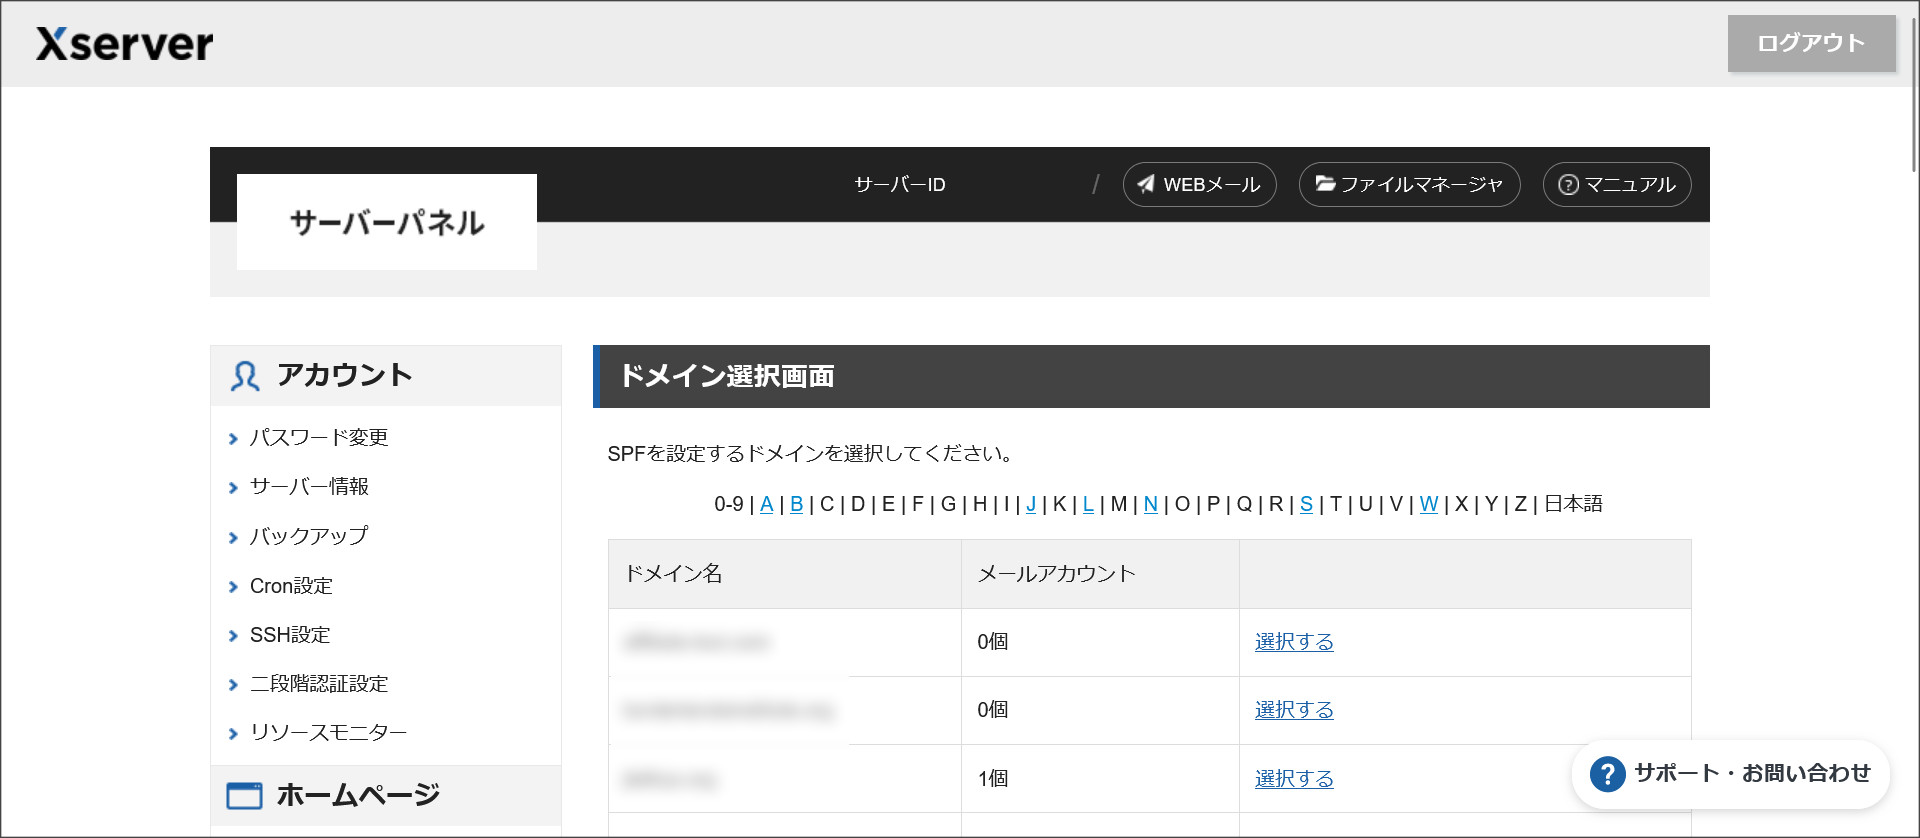Click the arrow beside パスワード変更
The image size is (1920, 838).
point(233,439)
